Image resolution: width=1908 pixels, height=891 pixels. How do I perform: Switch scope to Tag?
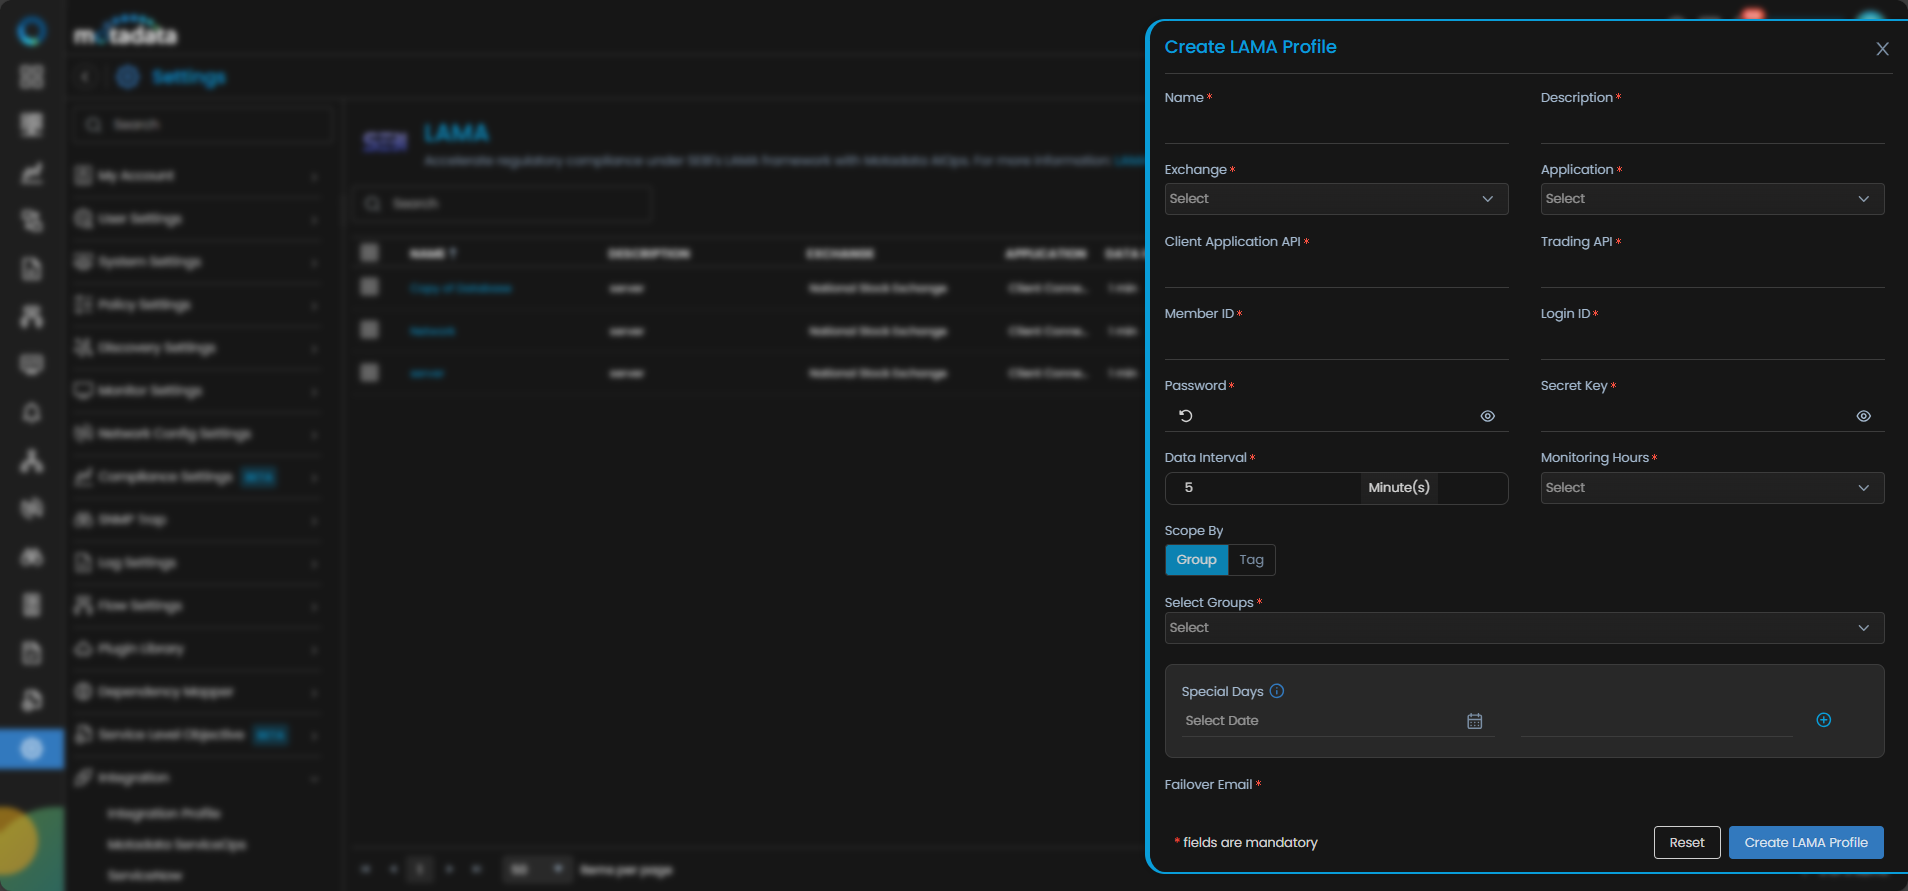click(x=1251, y=560)
